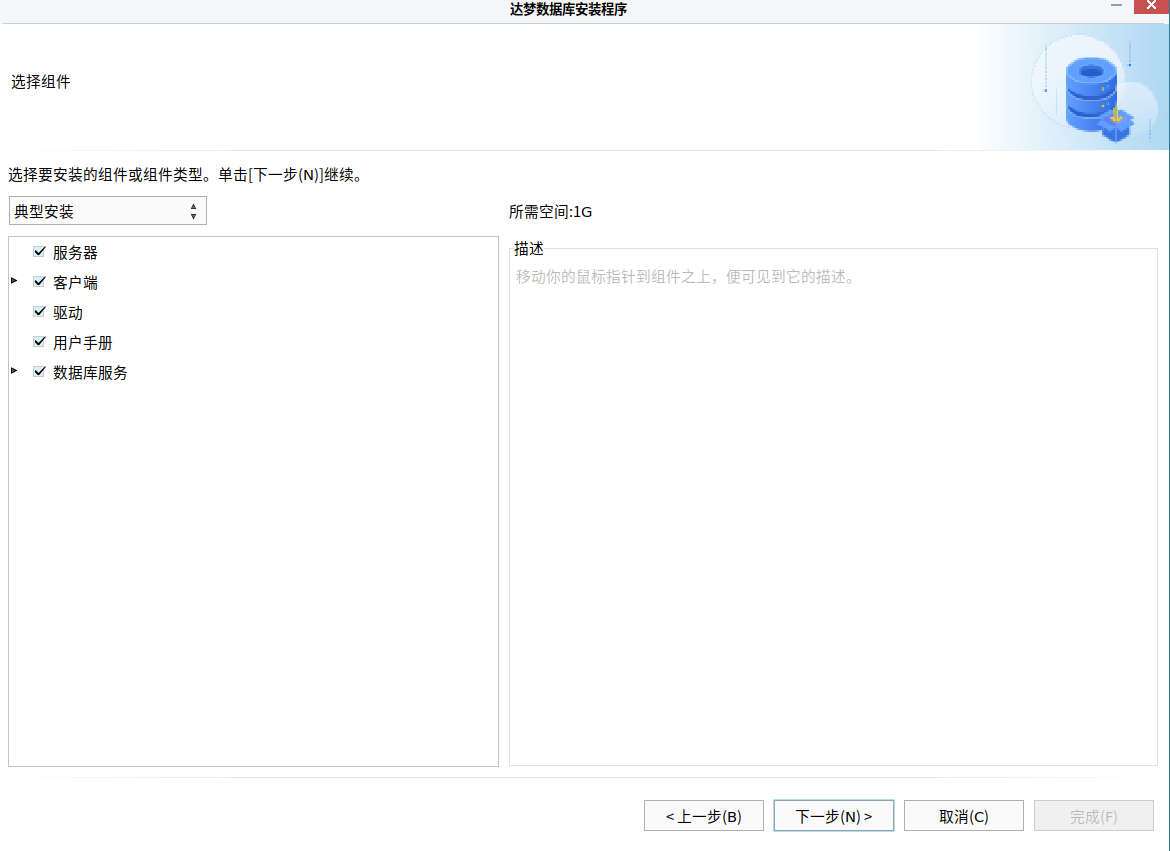Click the 描述 description text area
The image size is (1170, 851).
coord(833,506)
